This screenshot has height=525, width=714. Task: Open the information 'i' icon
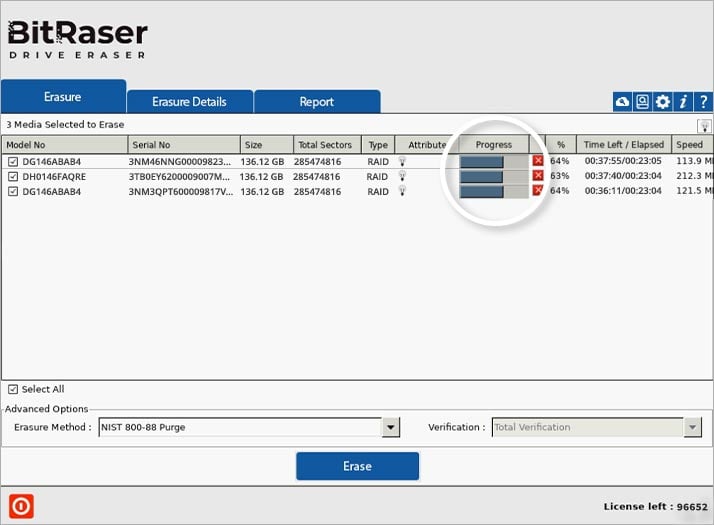[x=683, y=102]
